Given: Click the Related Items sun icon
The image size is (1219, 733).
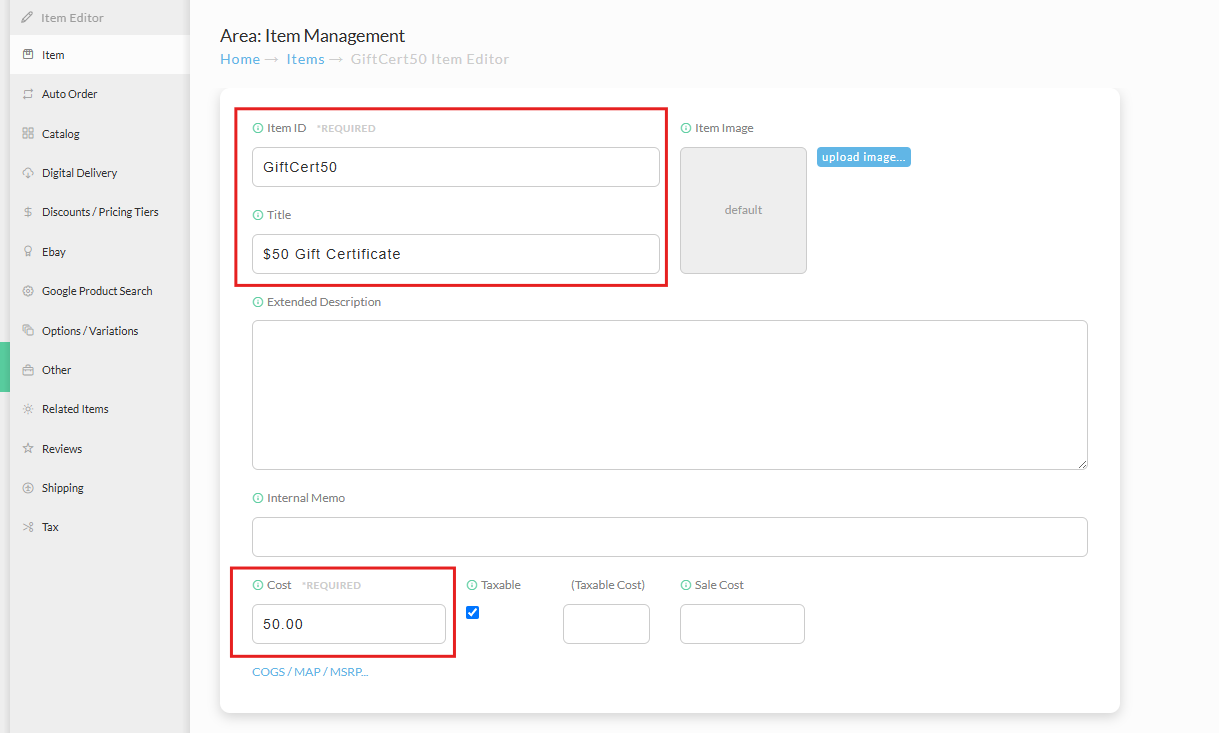Looking at the screenshot, I should point(28,409).
